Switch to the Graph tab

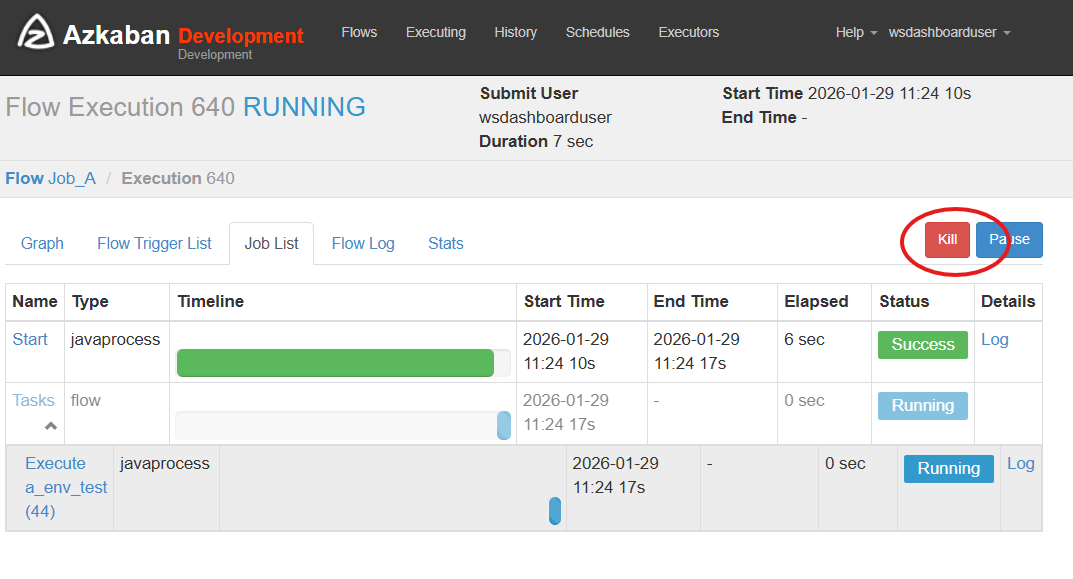tap(42, 243)
